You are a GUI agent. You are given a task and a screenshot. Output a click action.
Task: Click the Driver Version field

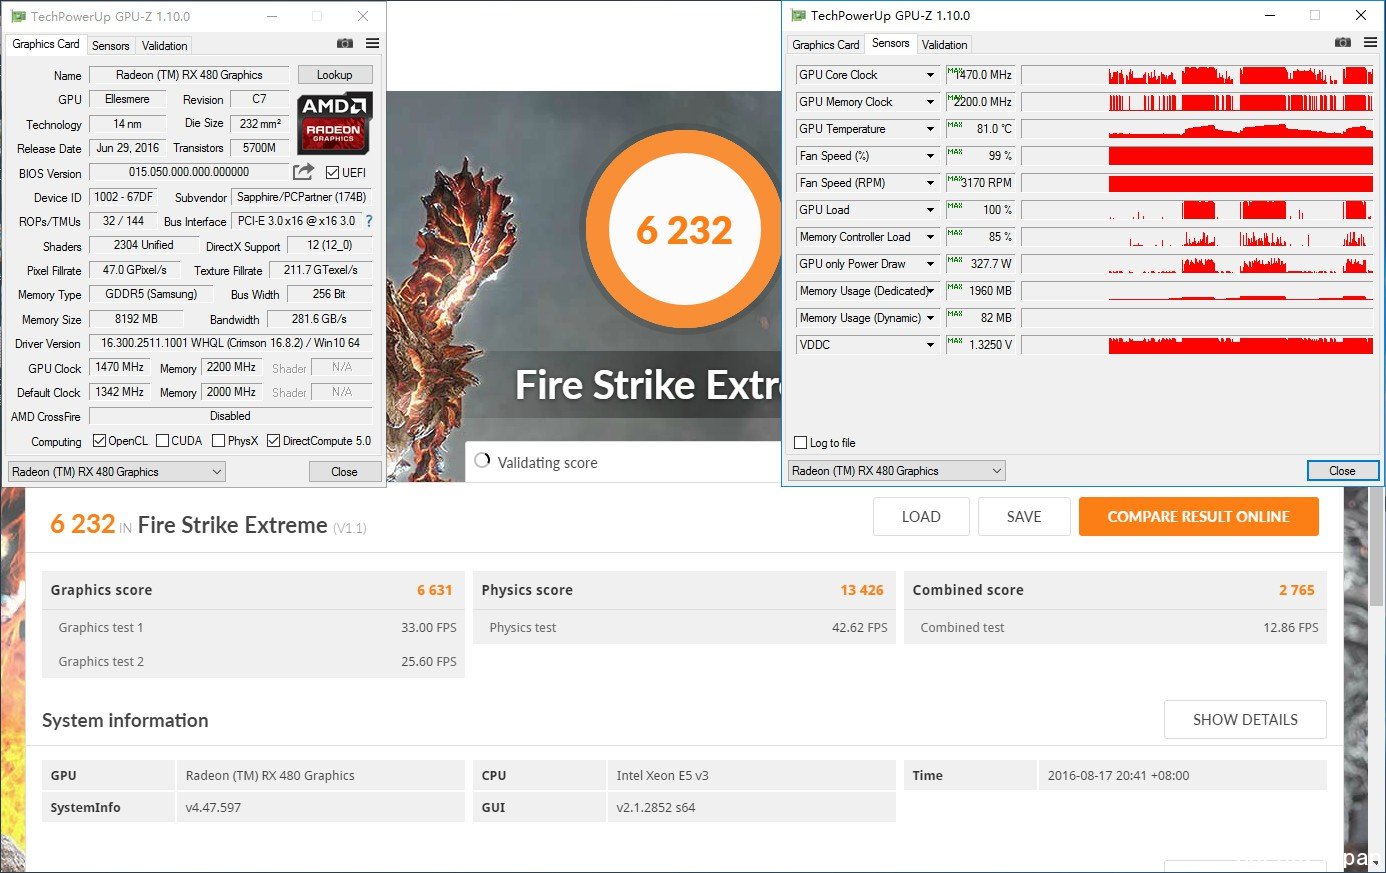[231, 343]
